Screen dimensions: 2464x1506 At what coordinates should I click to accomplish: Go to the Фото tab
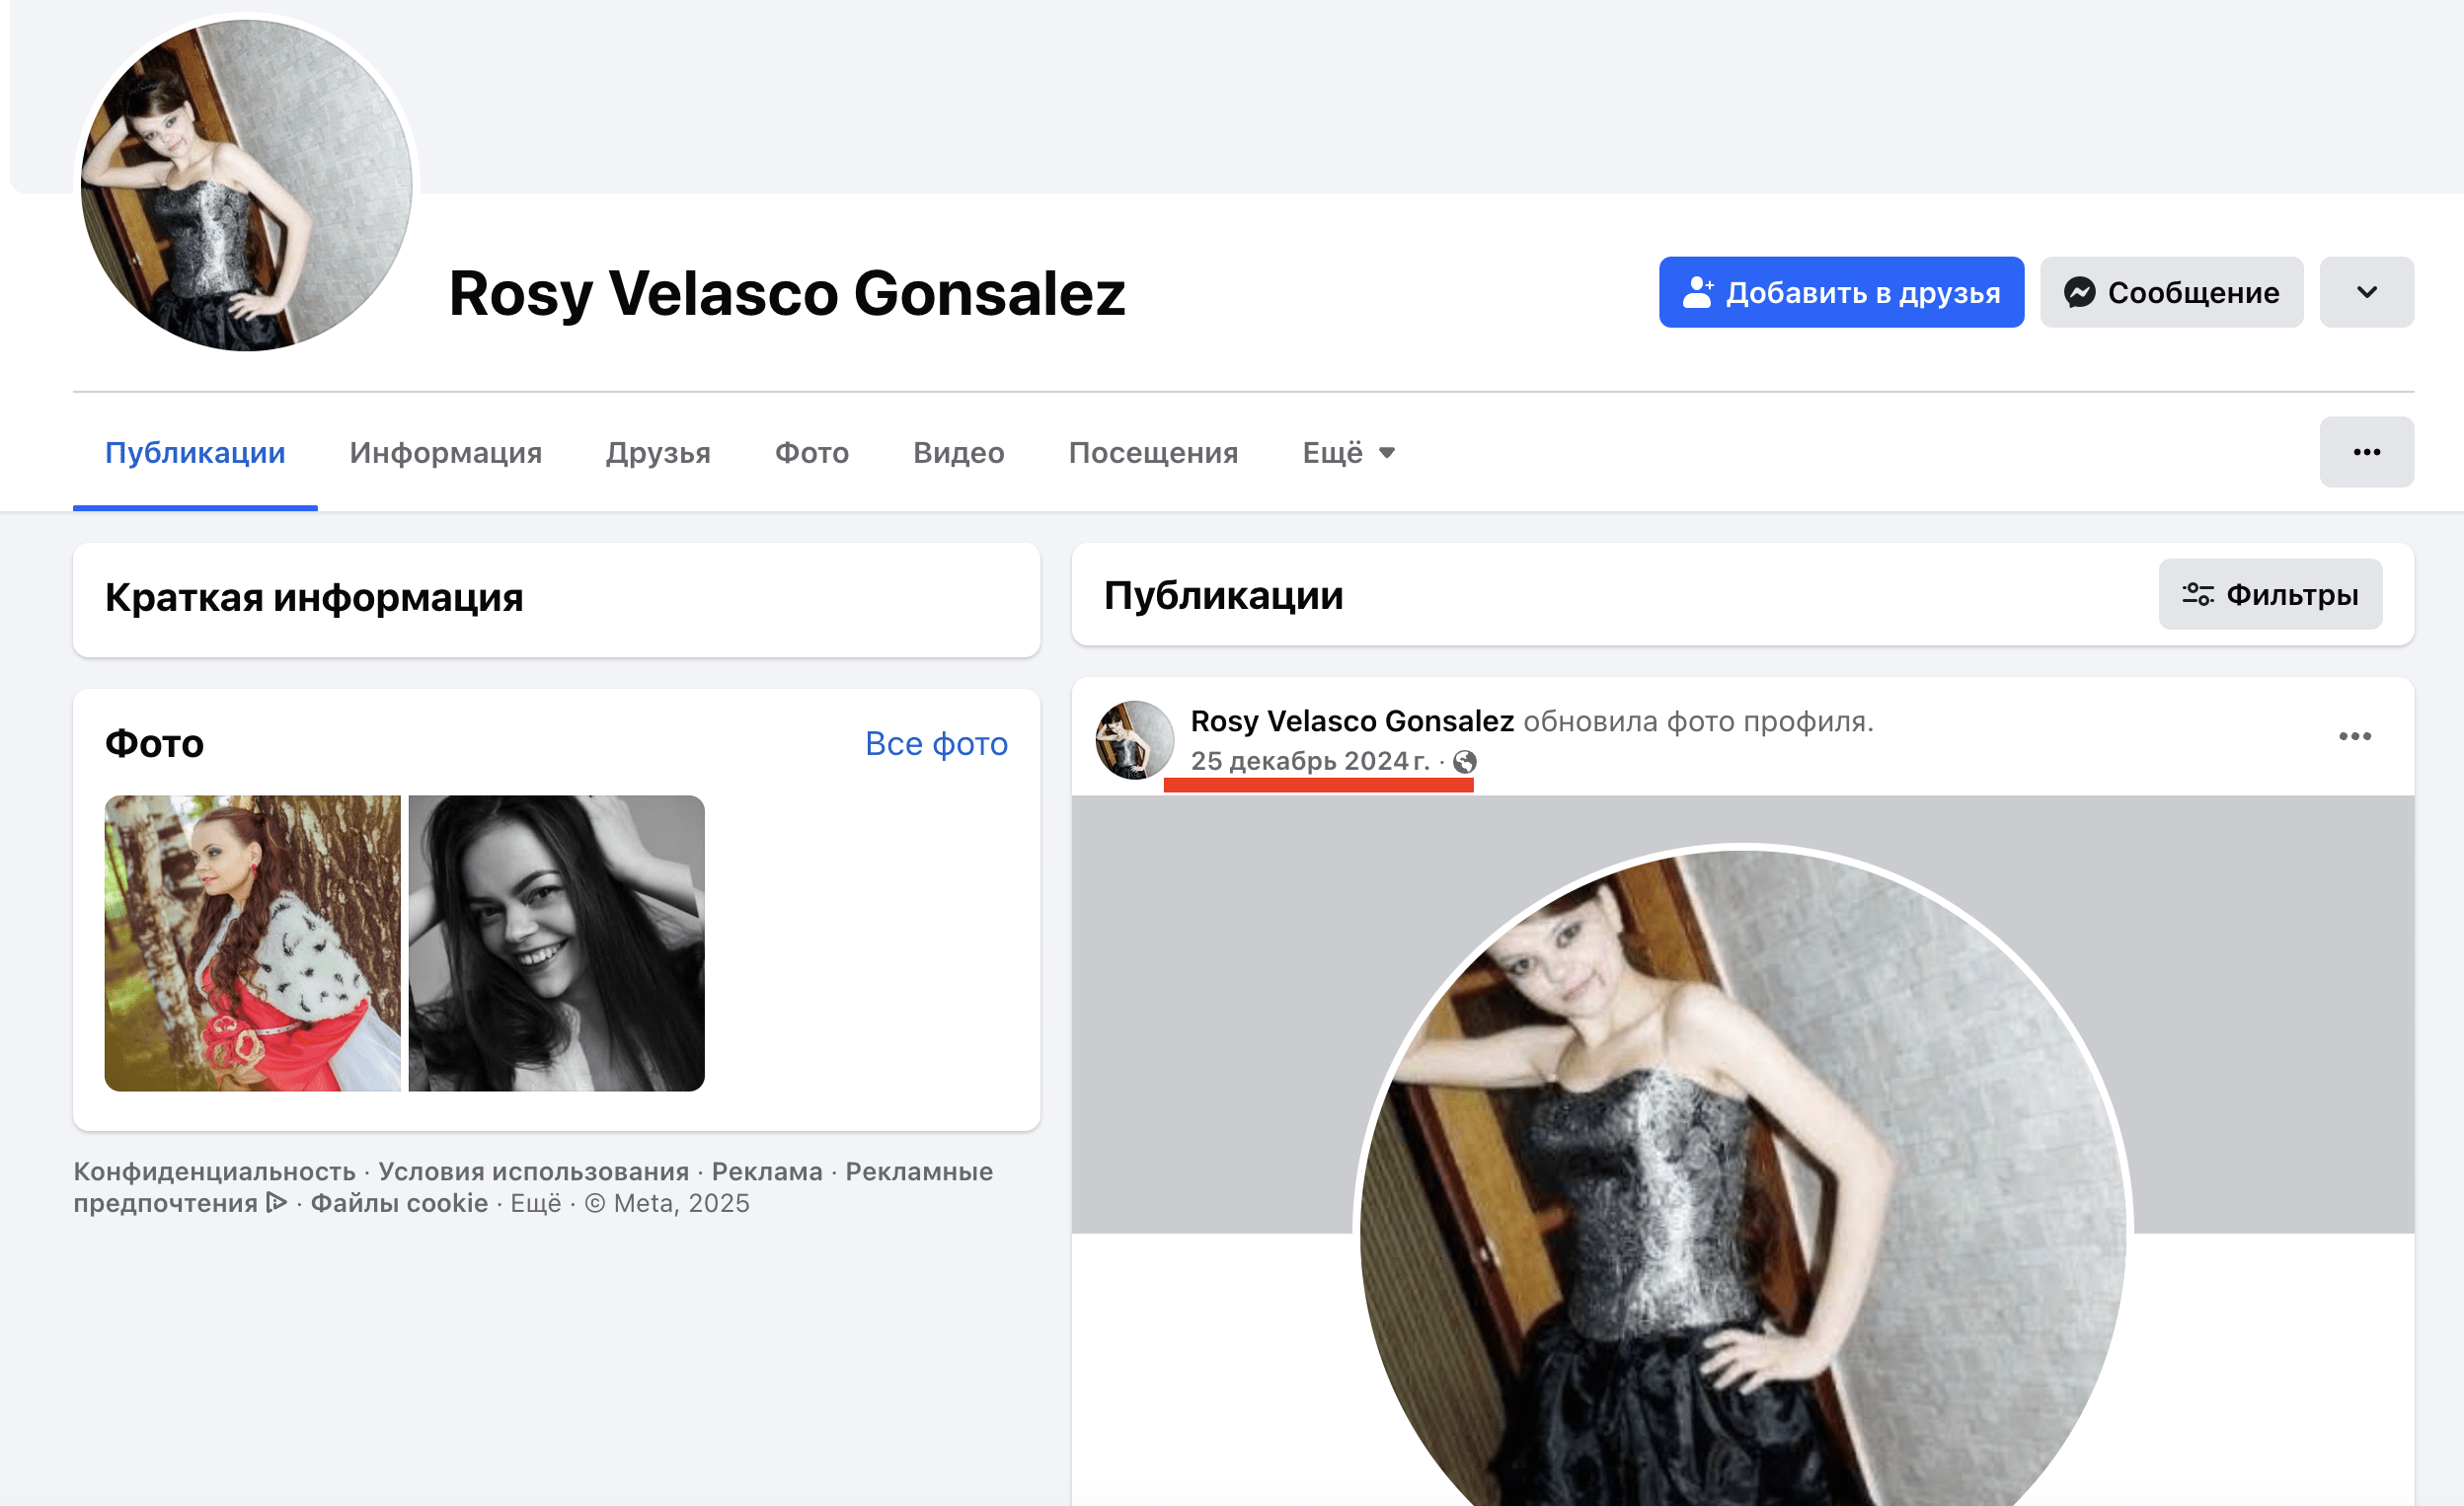[x=811, y=452]
